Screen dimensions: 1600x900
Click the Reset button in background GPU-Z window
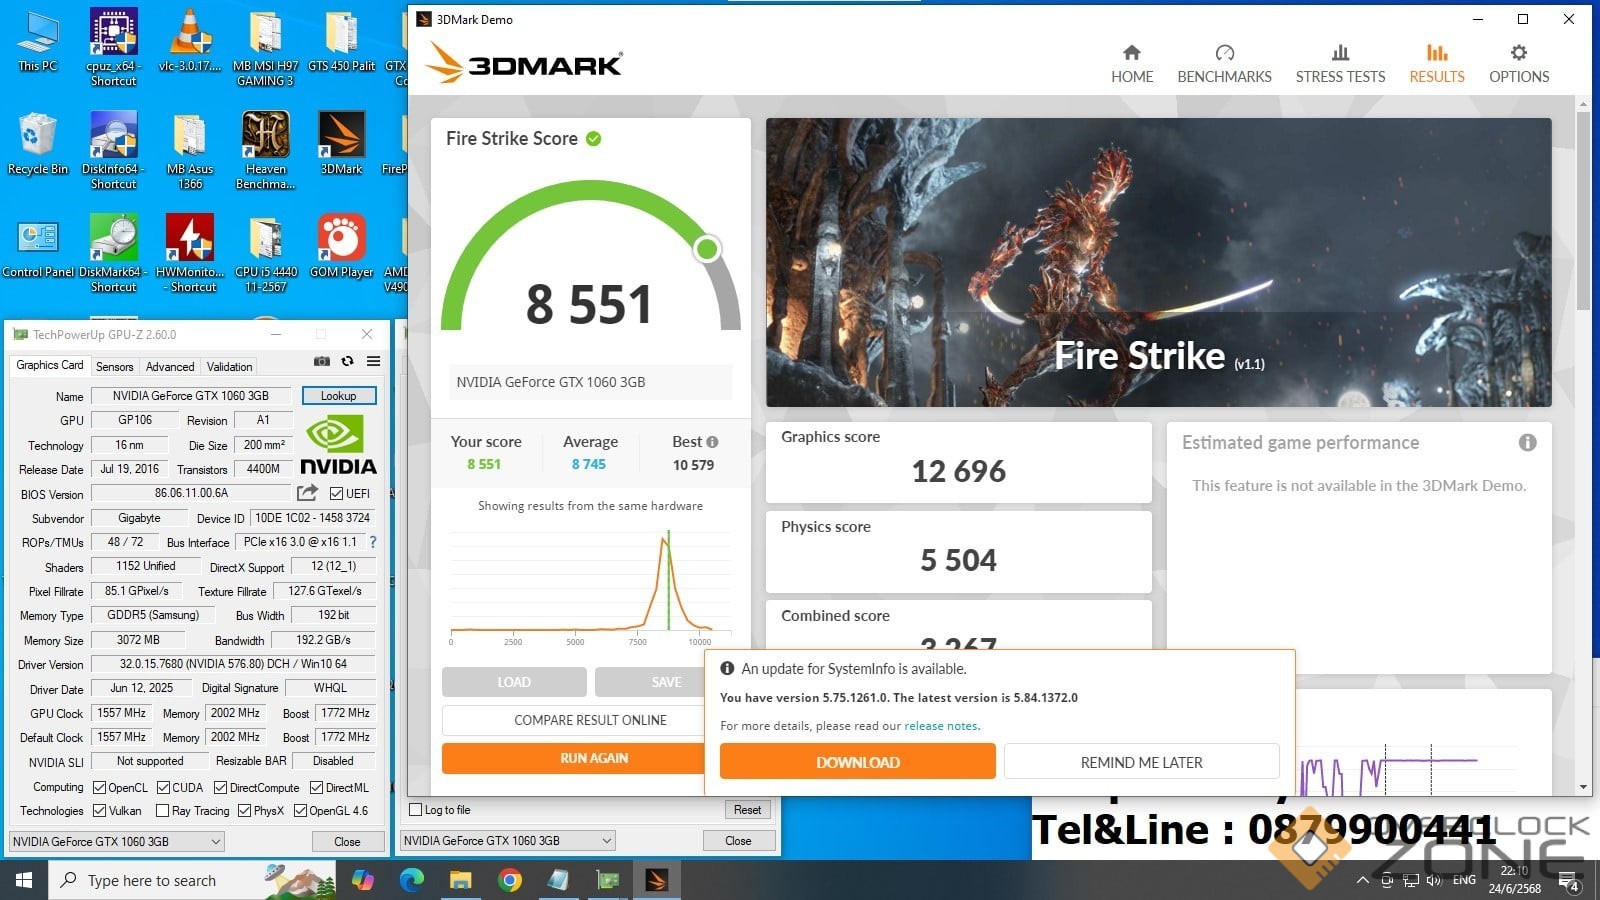748,810
